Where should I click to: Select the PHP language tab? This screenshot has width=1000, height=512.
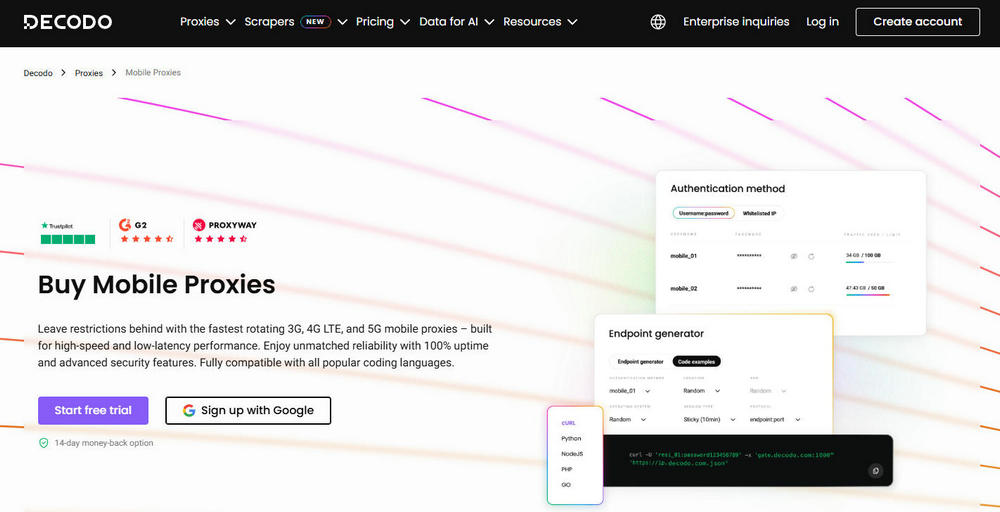point(566,469)
